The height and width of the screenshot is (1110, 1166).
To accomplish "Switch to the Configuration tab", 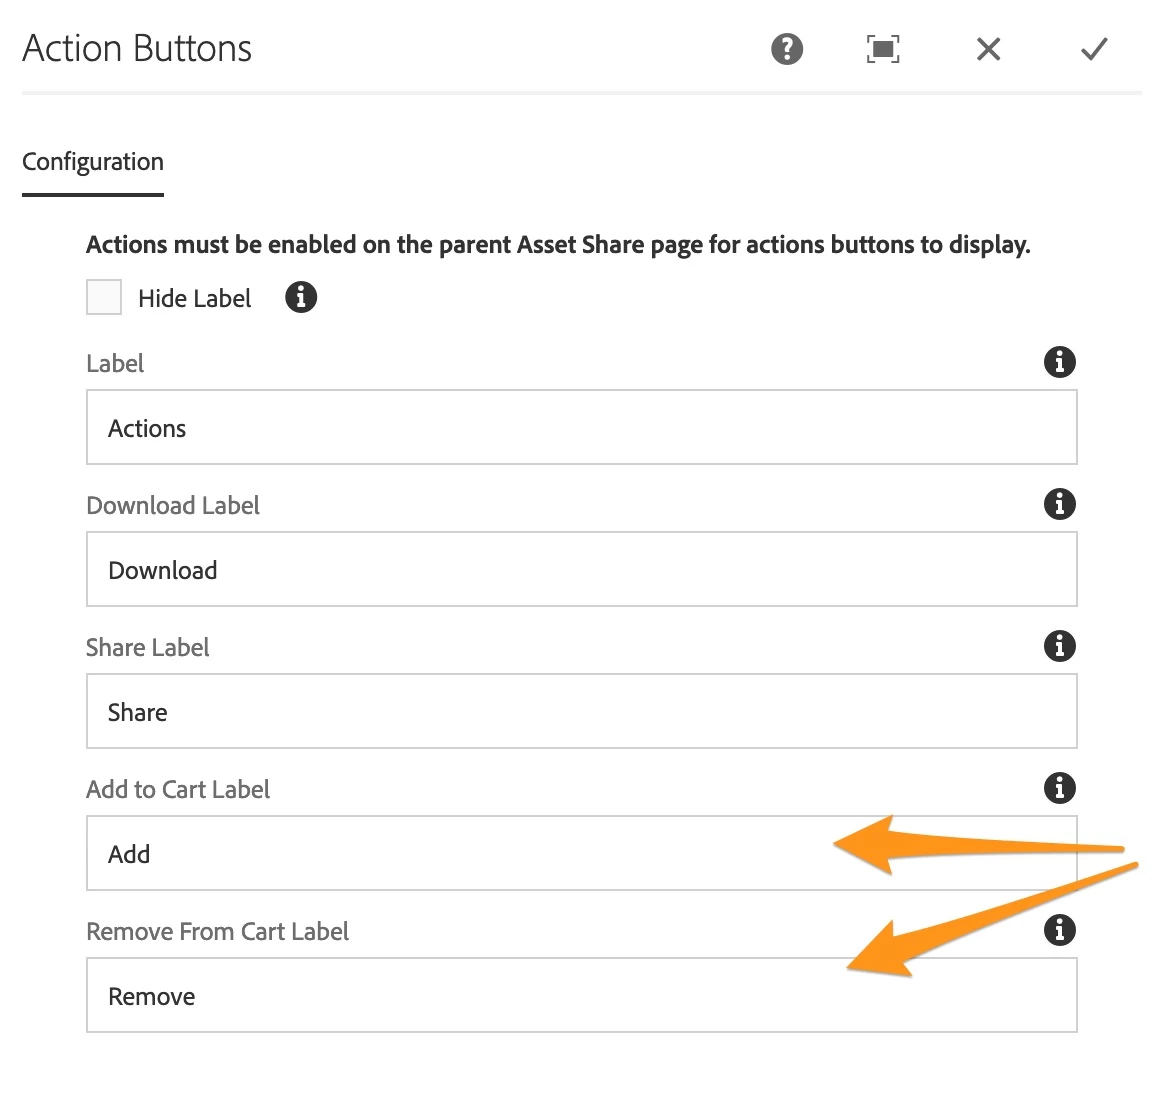I will [93, 162].
